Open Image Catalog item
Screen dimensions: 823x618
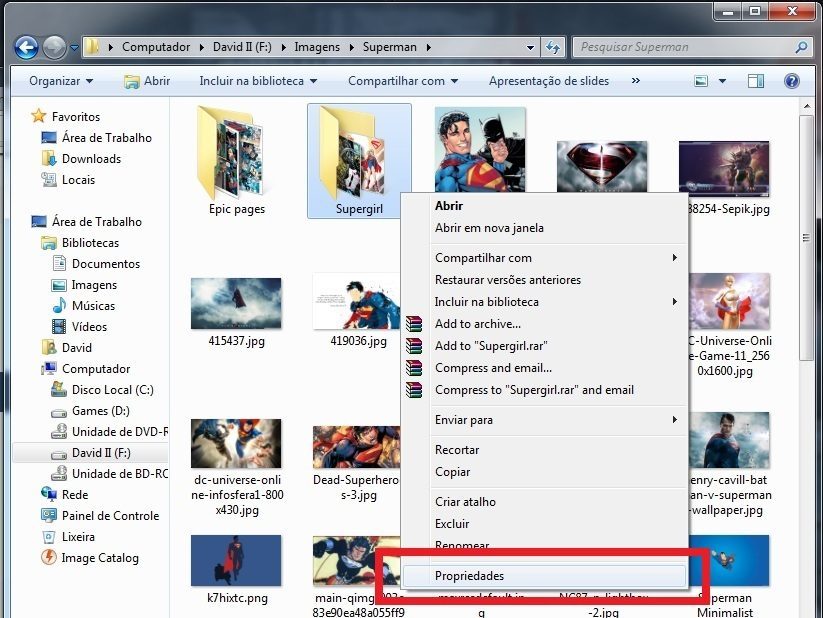click(100, 558)
